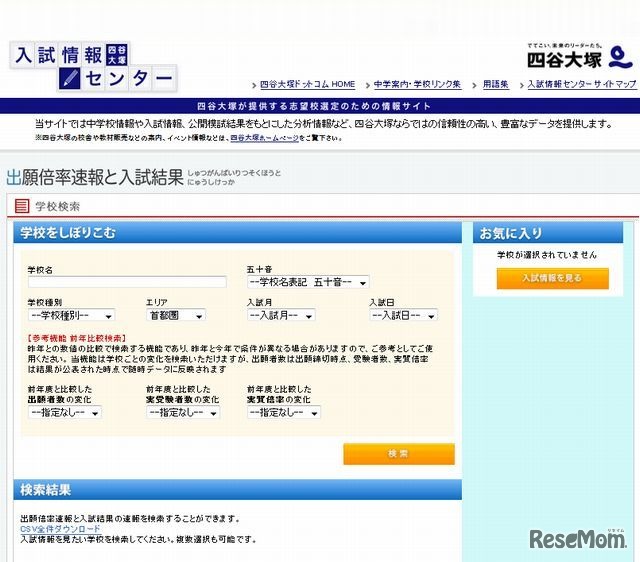Open the 用語集 link
Screen dimensions: 640x562
click(496, 84)
